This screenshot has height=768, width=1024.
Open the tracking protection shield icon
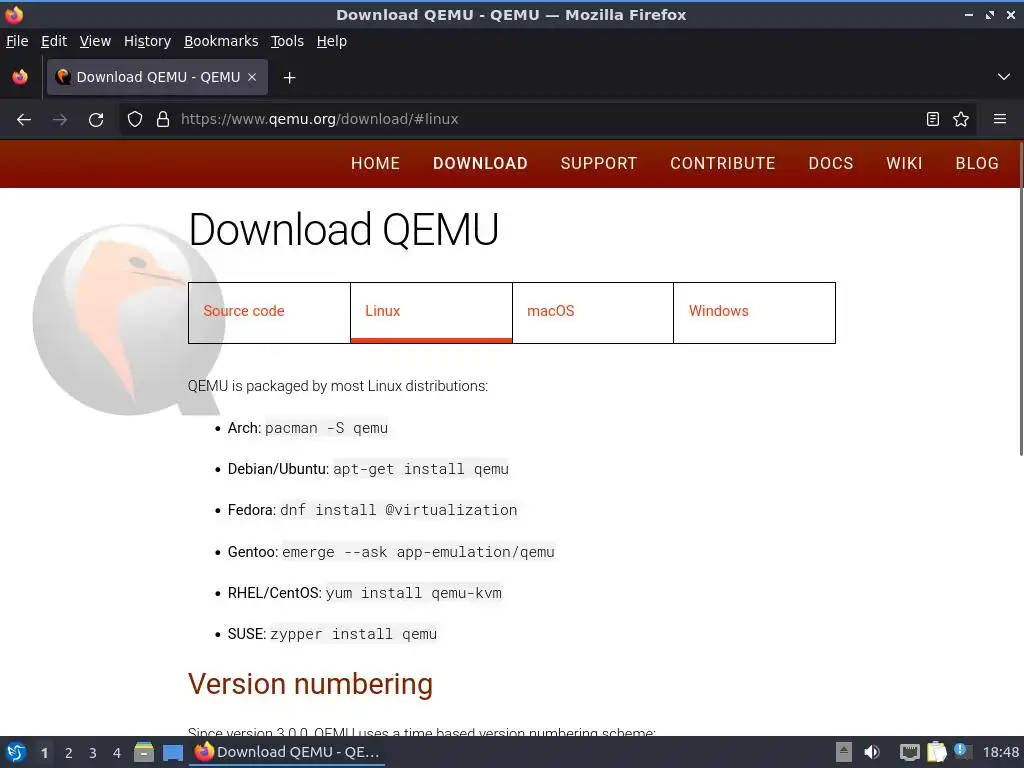135,120
